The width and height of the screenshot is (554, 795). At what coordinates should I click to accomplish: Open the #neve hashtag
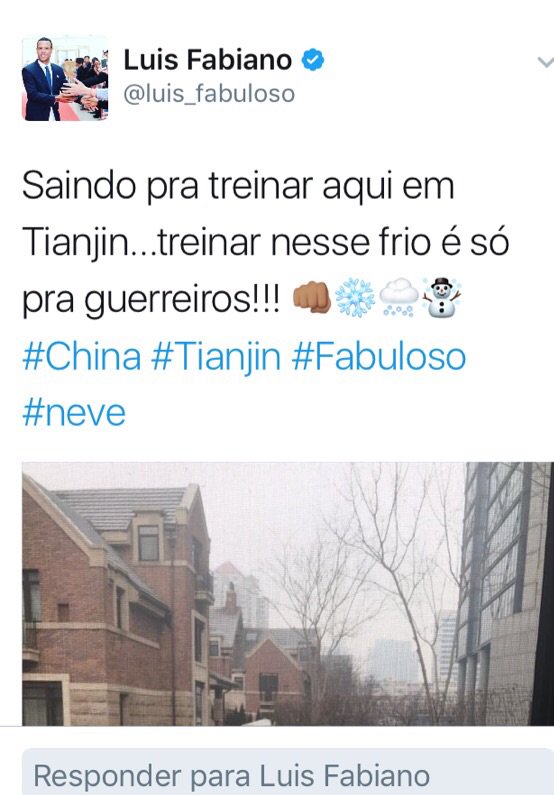click(x=74, y=413)
